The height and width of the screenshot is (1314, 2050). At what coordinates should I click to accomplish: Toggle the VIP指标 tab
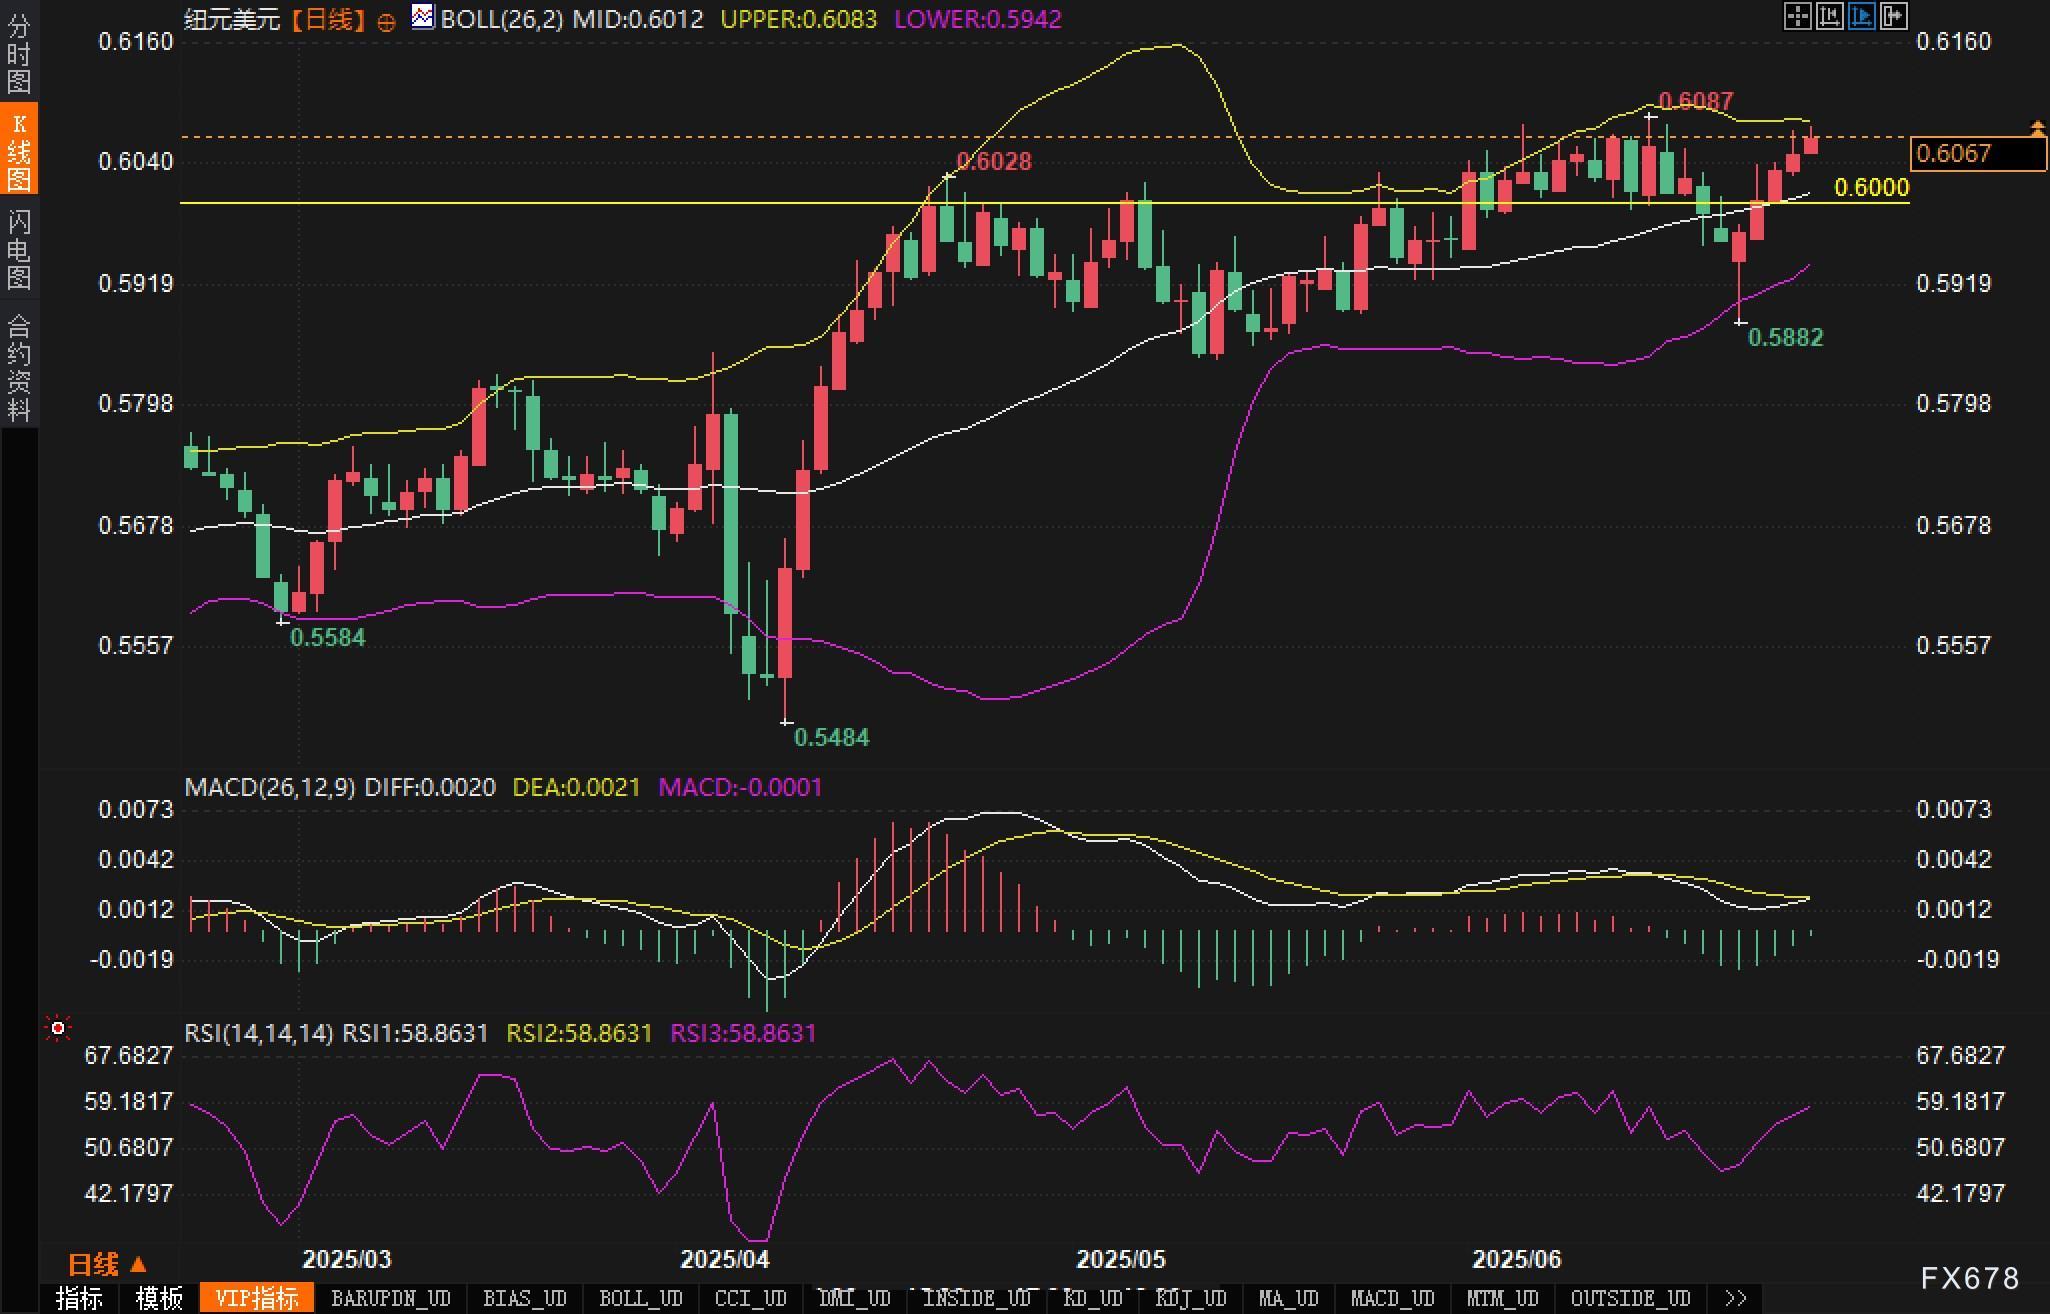point(257,1298)
